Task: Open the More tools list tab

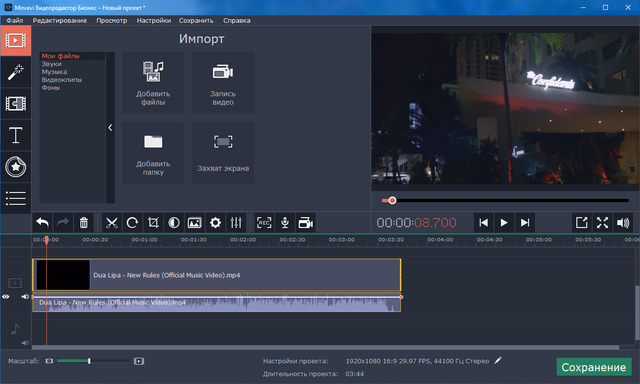Action: click(16, 198)
